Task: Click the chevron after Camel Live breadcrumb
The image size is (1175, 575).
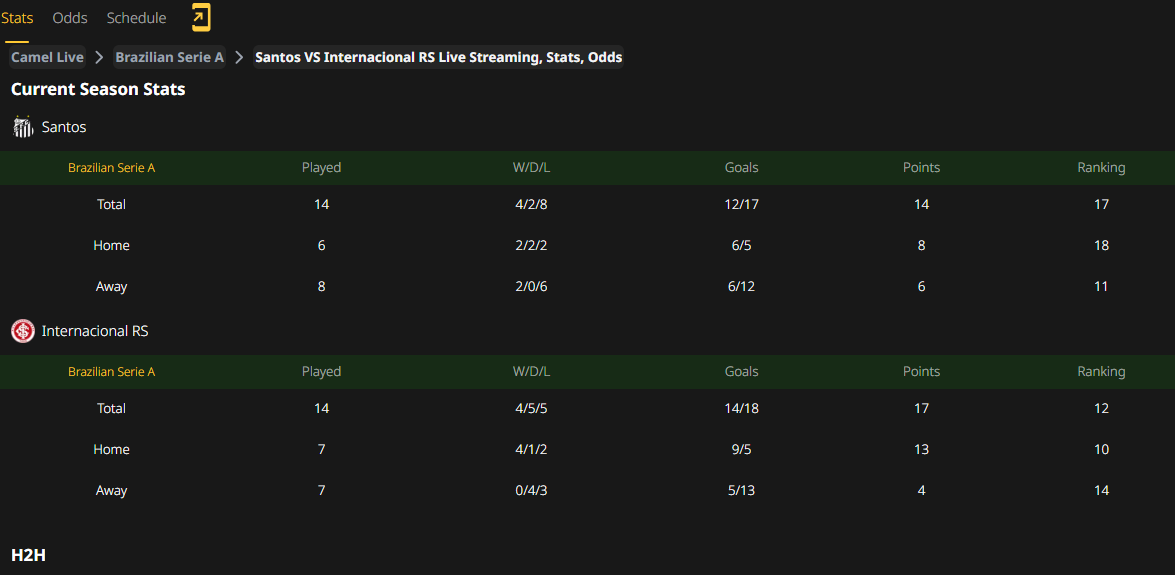Action: tap(99, 58)
